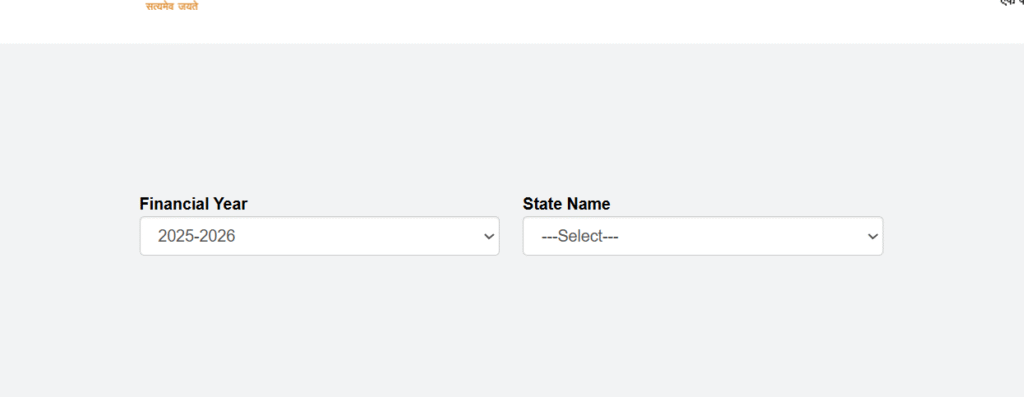The width and height of the screenshot is (1024, 397).
Task: Open the Financial Year dropdown
Action: pyautogui.click(x=319, y=236)
